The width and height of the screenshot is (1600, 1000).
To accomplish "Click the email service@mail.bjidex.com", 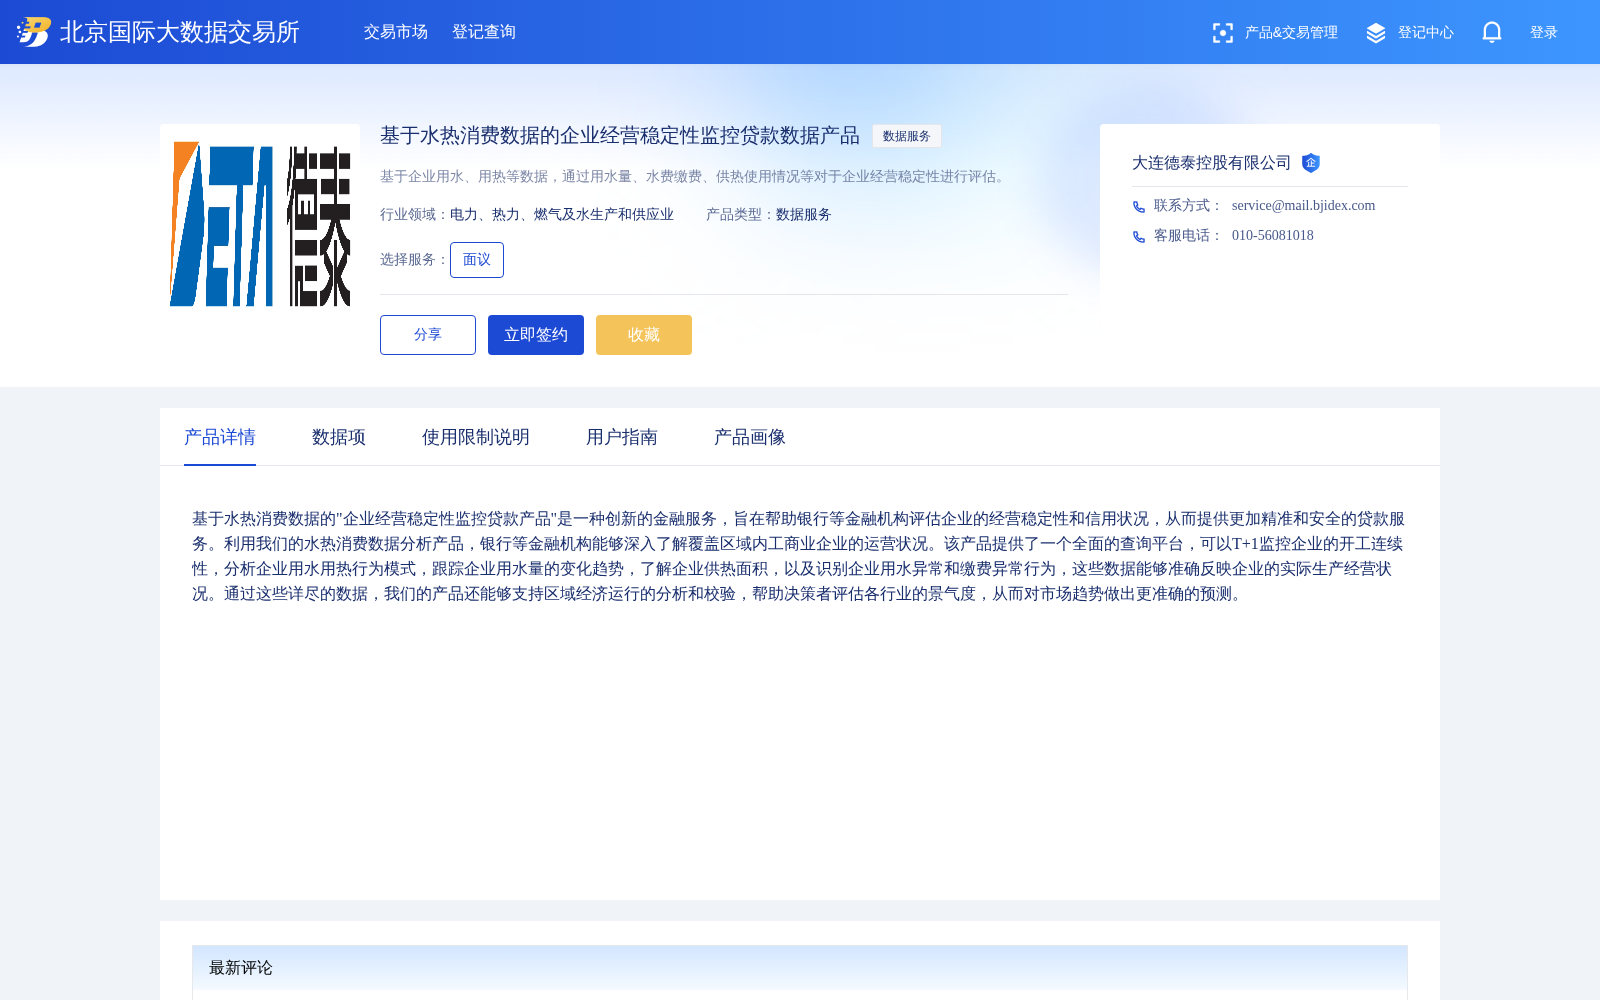I will [1304, 205].
